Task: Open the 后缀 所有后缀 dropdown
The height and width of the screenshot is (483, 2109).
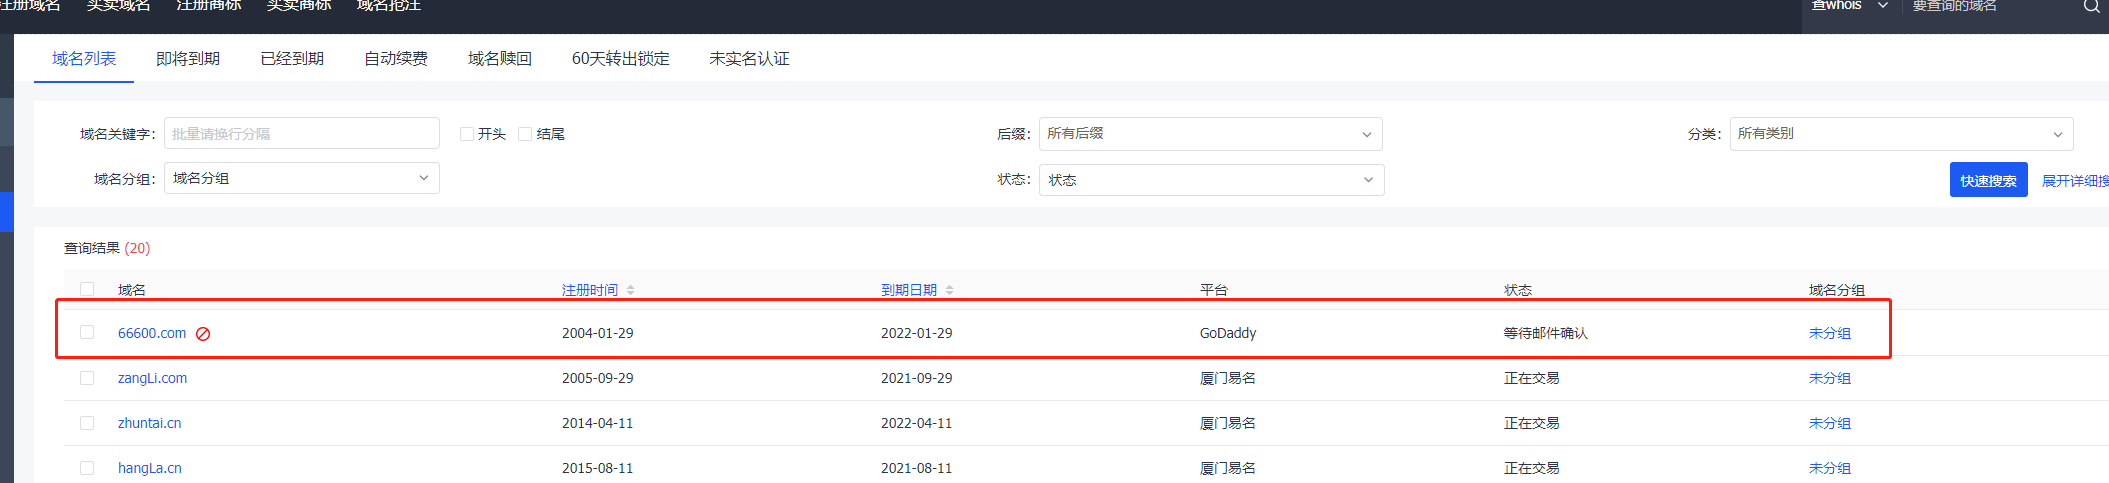Action: [x=1210, y=134]
